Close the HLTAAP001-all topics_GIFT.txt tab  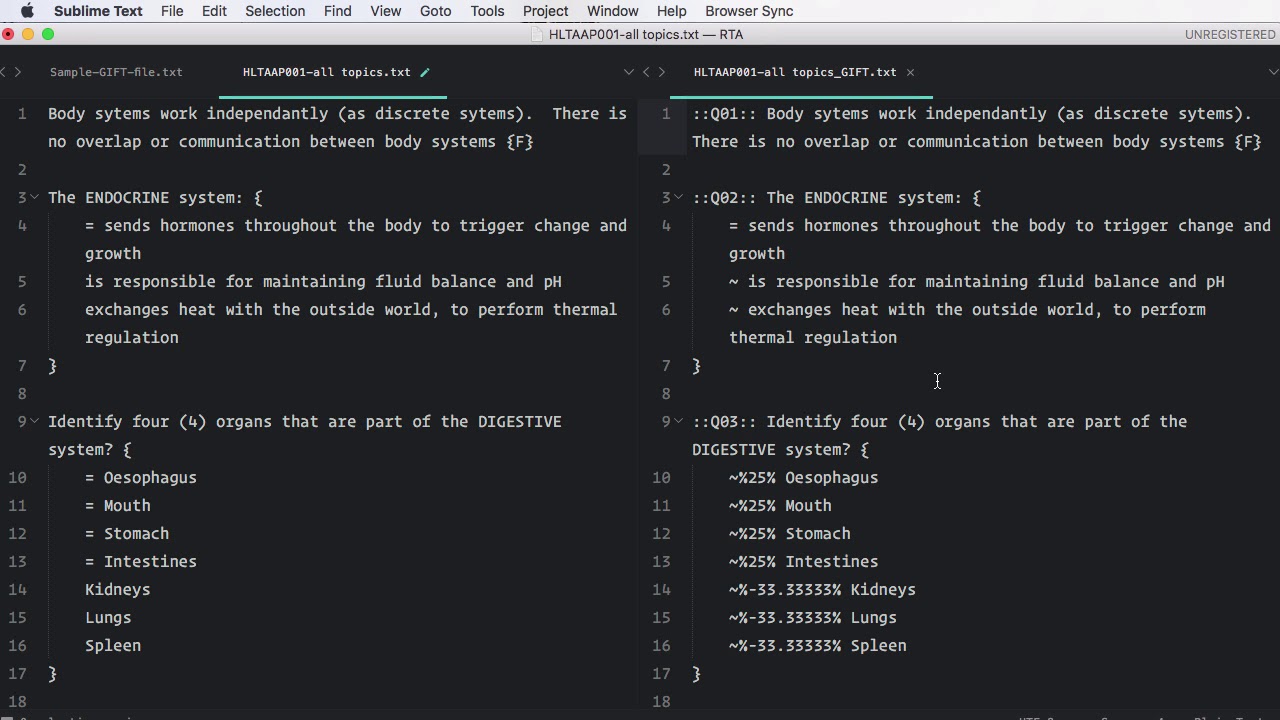click(910, 72)
